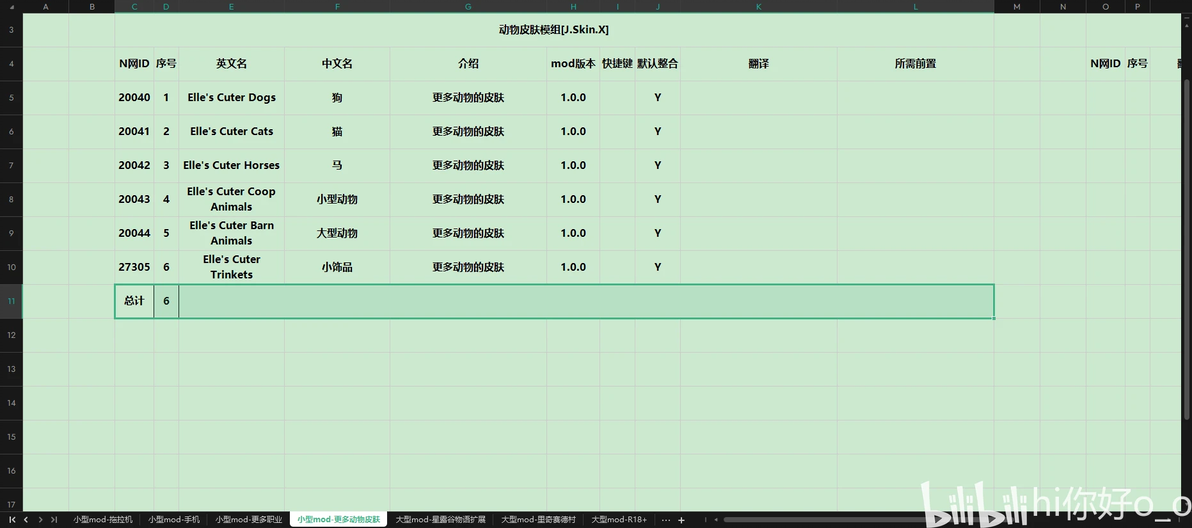Select cell Elle's Cuter Cats
This screenshot has width=1192, height=528.
click(232, 131)
